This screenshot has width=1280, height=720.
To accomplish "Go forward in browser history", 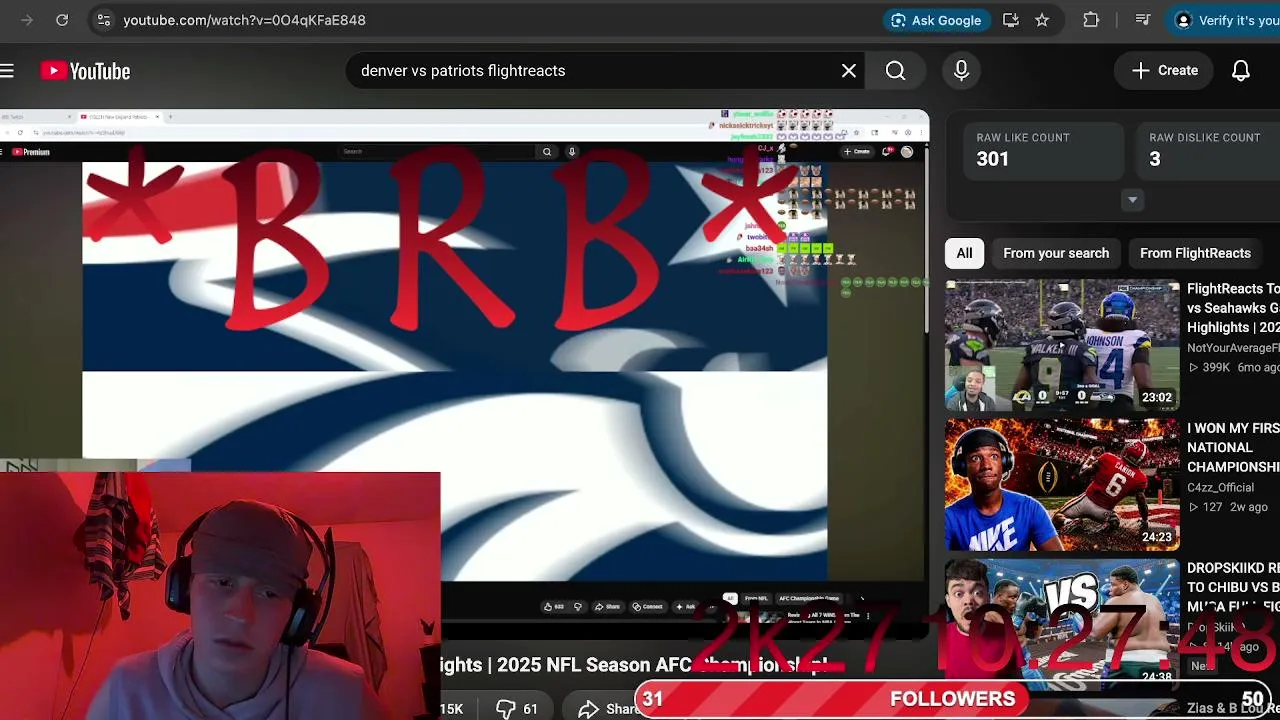I will [x=27, y=20].
